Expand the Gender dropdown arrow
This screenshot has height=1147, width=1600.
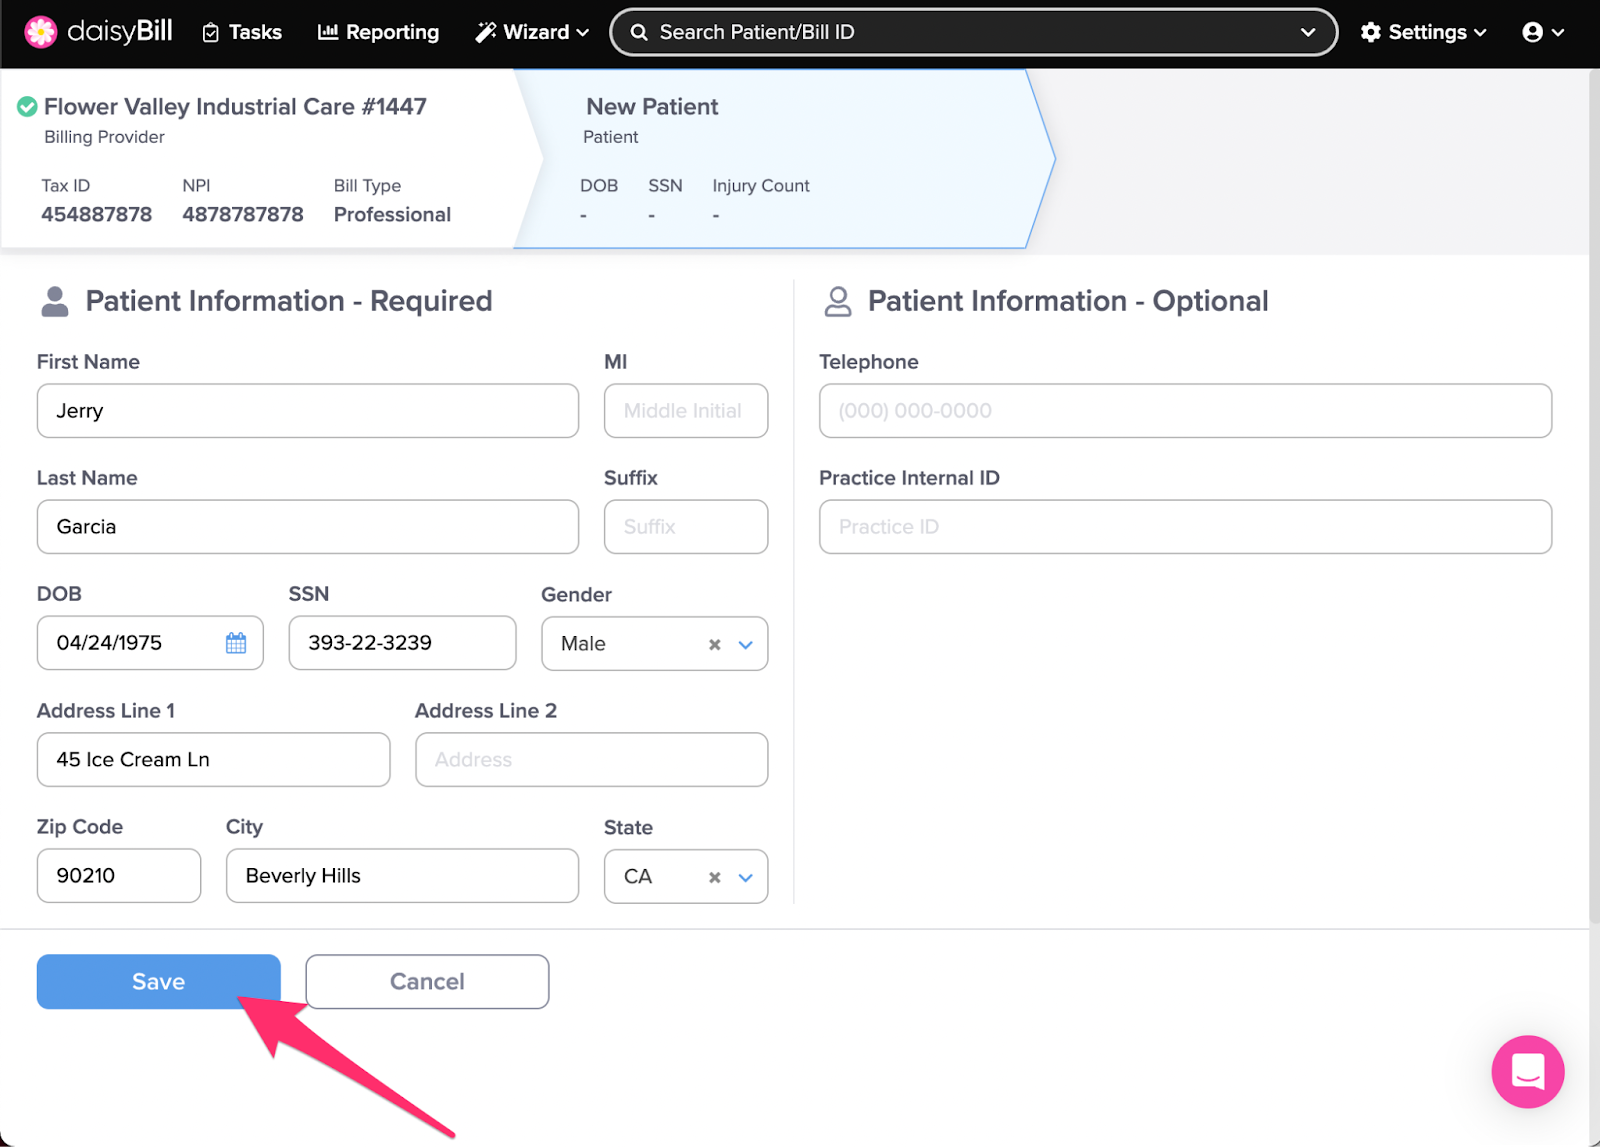tap(745, 645)
